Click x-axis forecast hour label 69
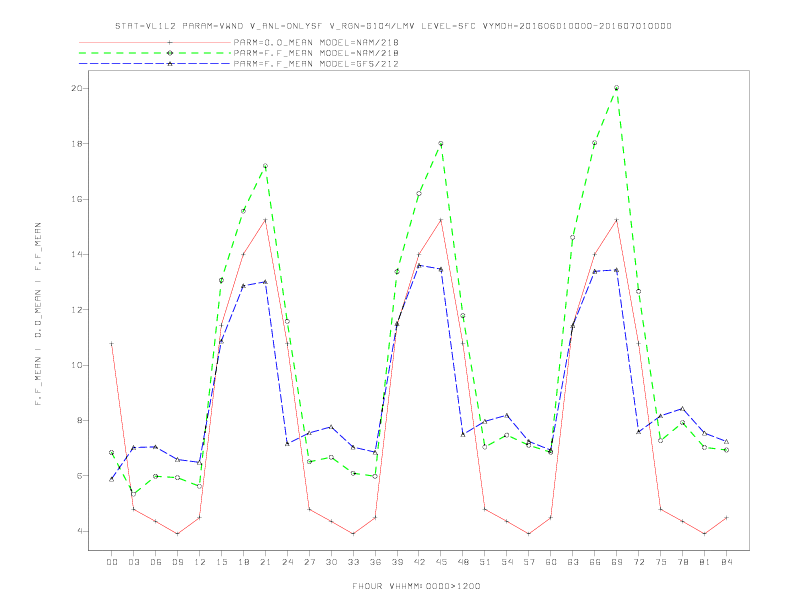The width and height of the screenshot is (792, 612). 617,562
